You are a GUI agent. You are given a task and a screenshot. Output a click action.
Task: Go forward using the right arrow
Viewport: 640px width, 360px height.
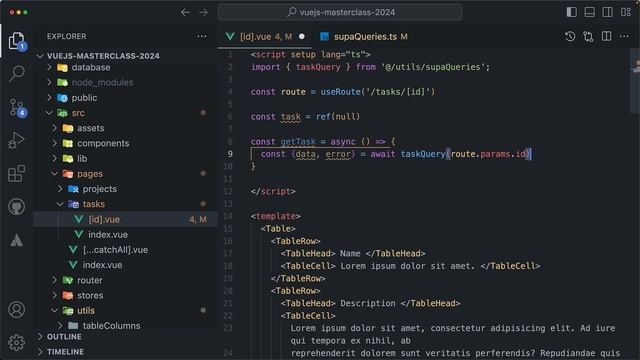click(203, 12)
